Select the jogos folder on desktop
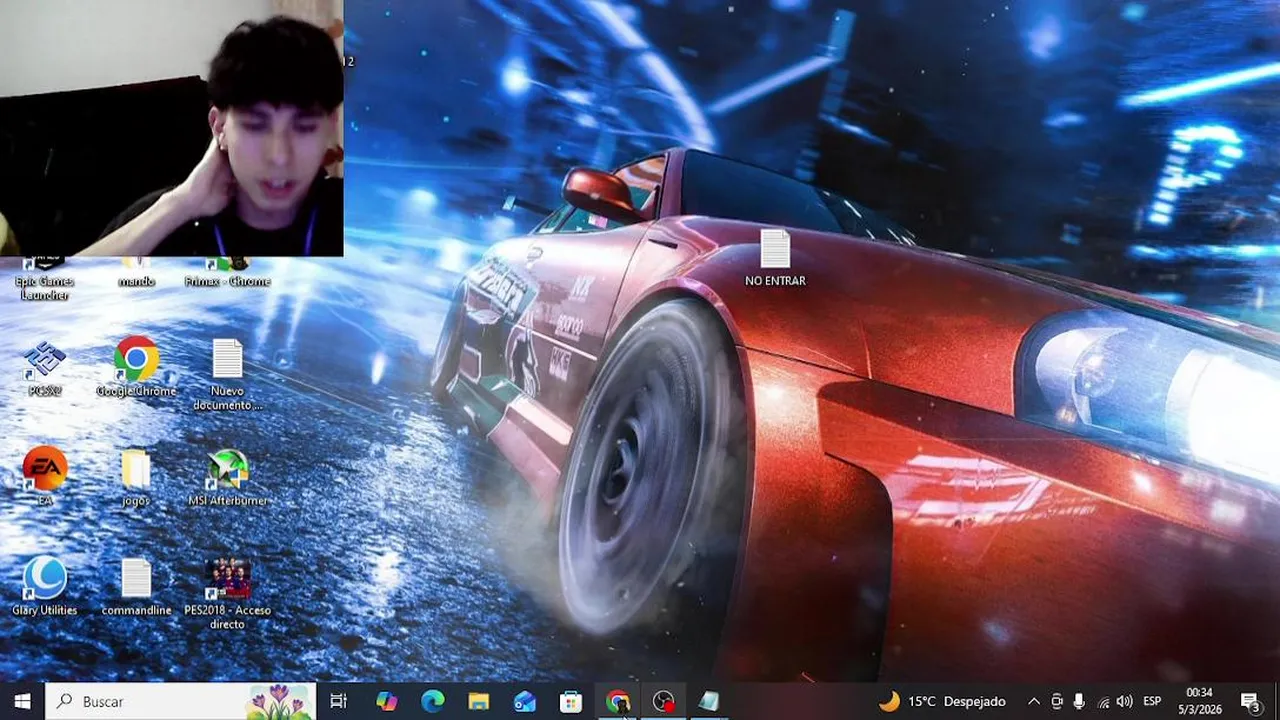1280x720 pixels. pos(136,477)
